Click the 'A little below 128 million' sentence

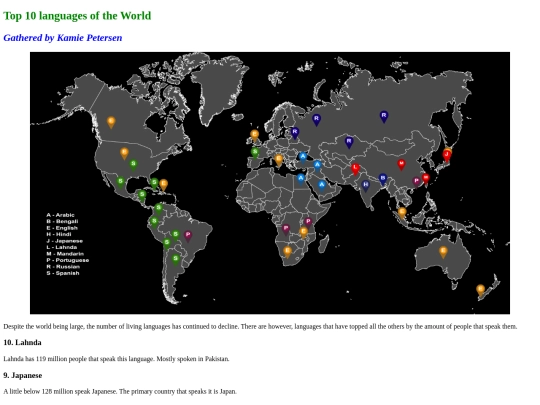(120, 392)
